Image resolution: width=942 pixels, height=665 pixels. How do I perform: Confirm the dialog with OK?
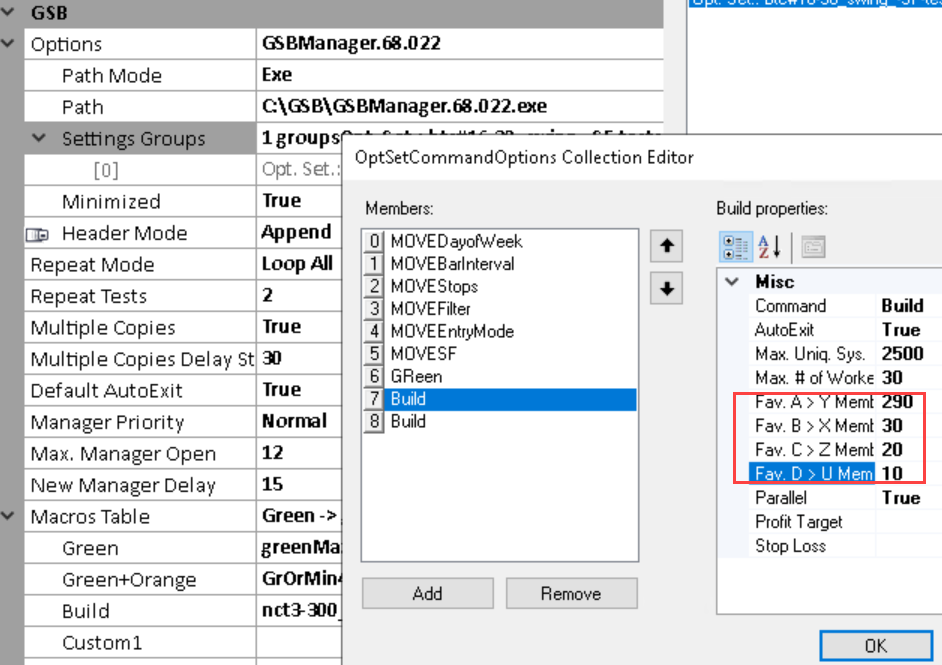tap(874, 645)
